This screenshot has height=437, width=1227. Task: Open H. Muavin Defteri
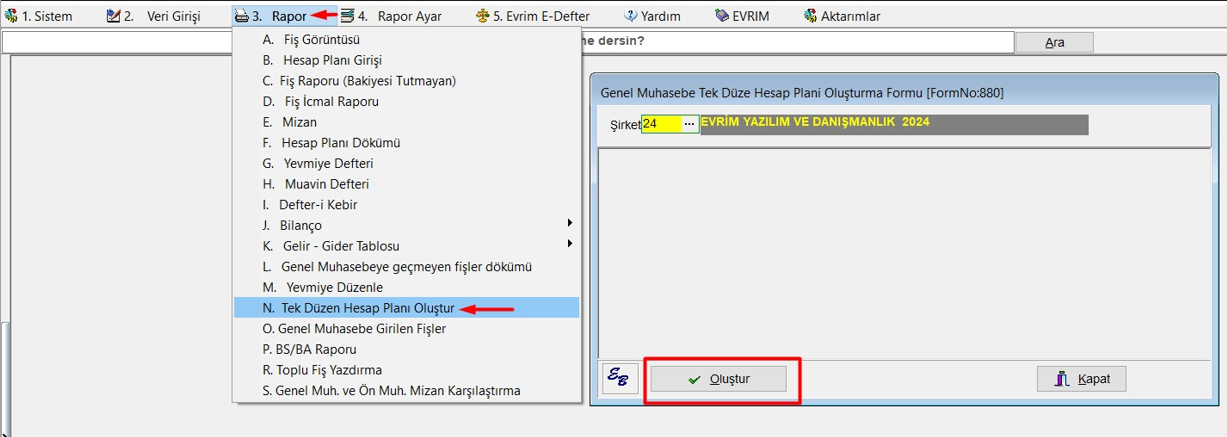(406, 184)
